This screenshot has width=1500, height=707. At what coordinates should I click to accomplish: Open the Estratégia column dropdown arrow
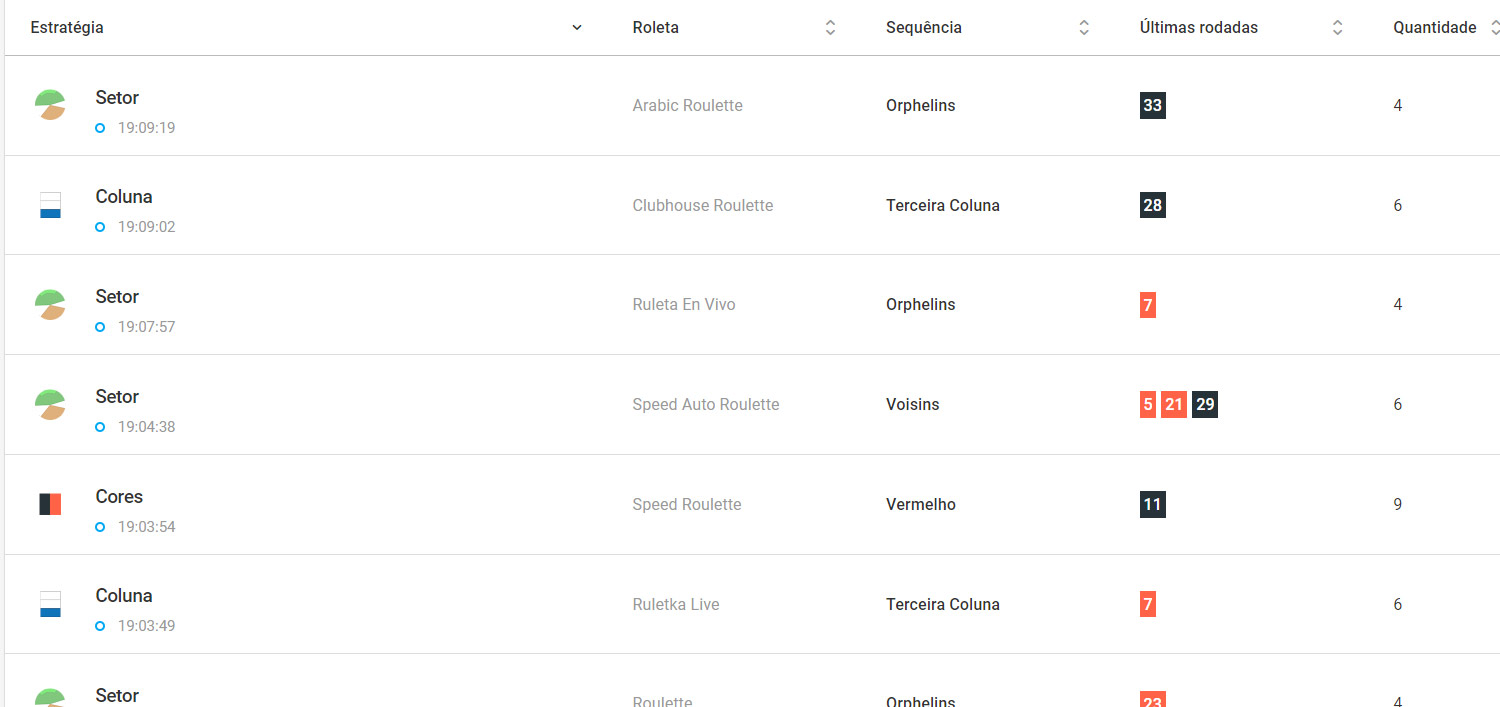click(576, 28)
